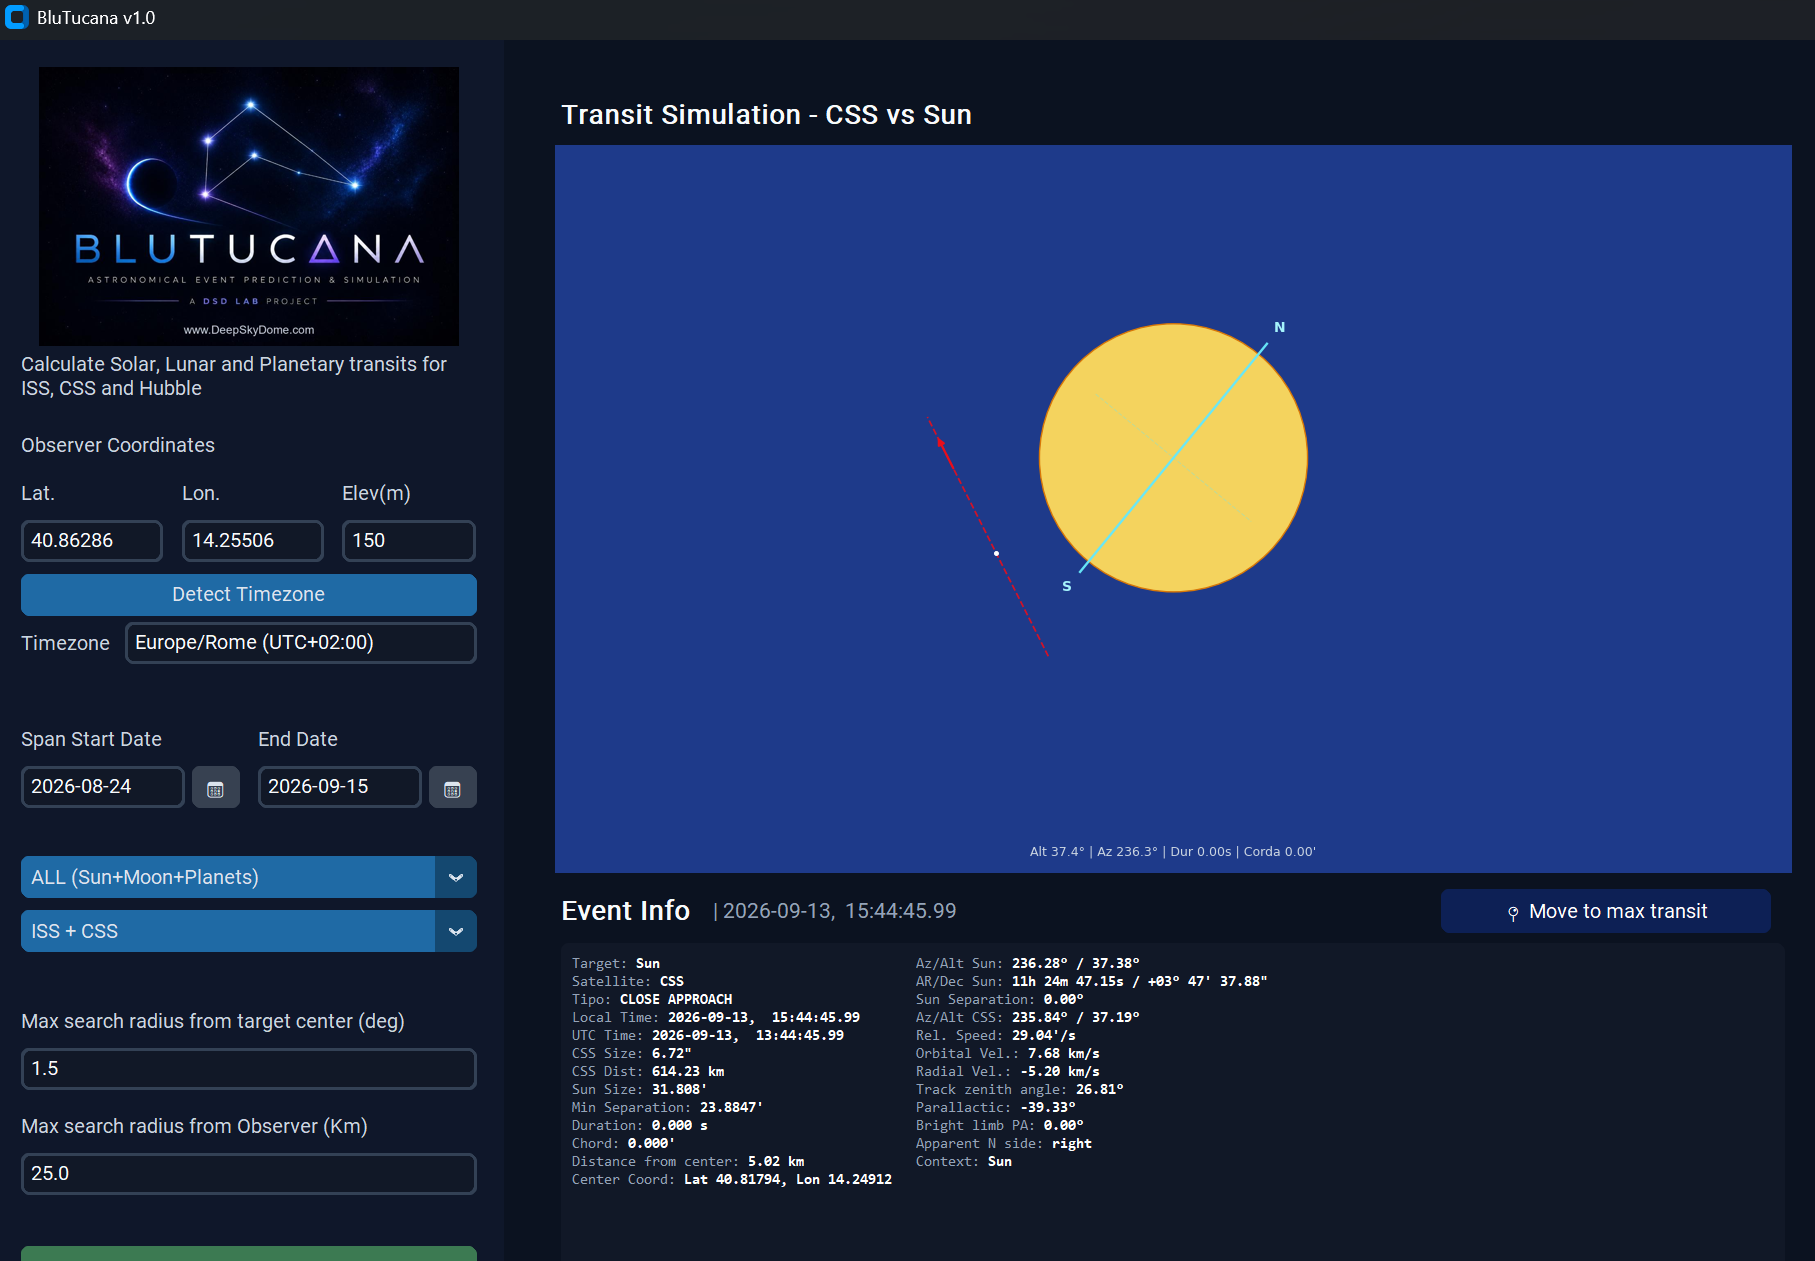The width and height of the screenshot is (1815, 1261).
Task: Click the 'Distance from center: 5.02 km' line
Action: click(x=688, y=1161)
